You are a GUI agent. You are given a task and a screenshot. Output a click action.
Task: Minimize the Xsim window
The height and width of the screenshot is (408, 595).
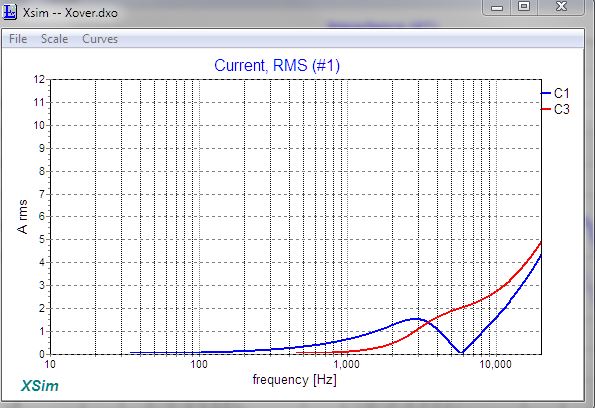tap(497, 7)
